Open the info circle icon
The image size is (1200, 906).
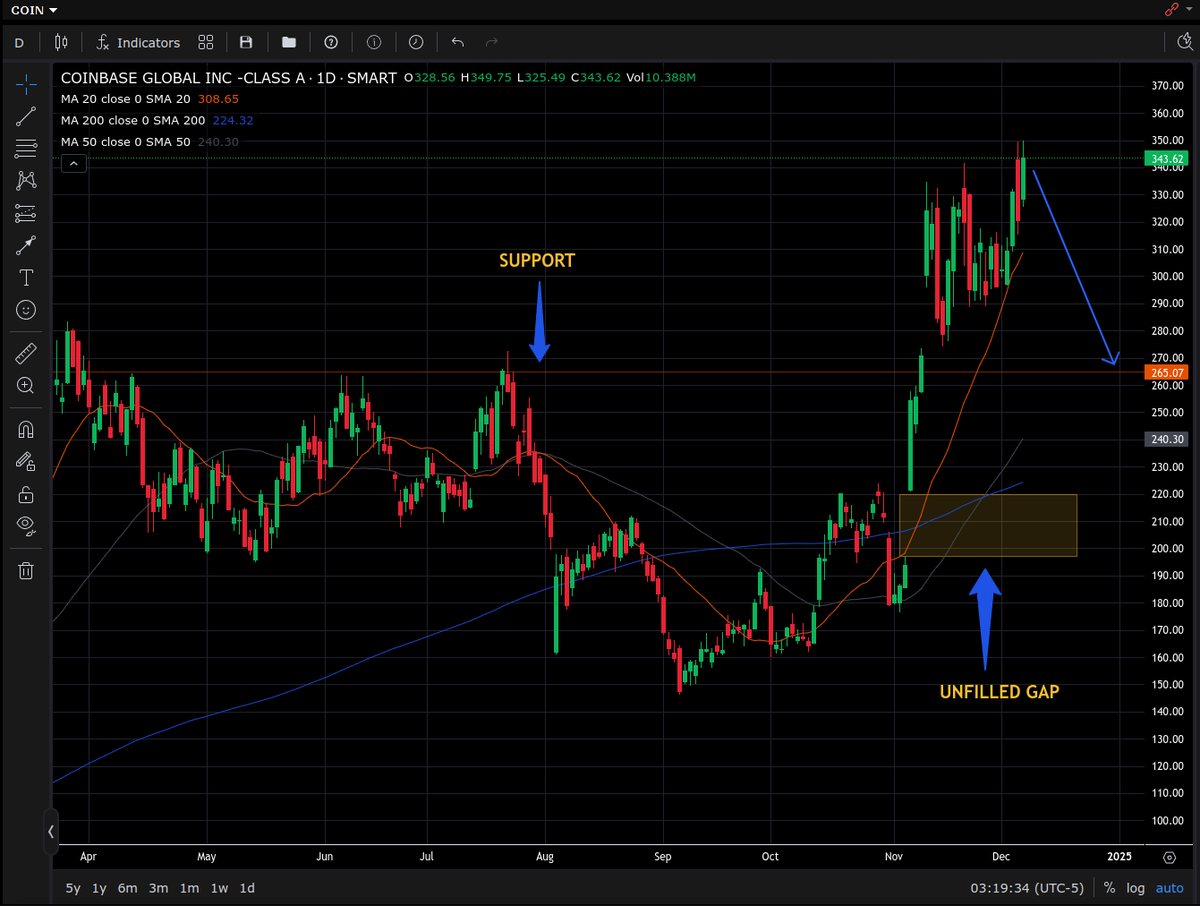(374, 42)
